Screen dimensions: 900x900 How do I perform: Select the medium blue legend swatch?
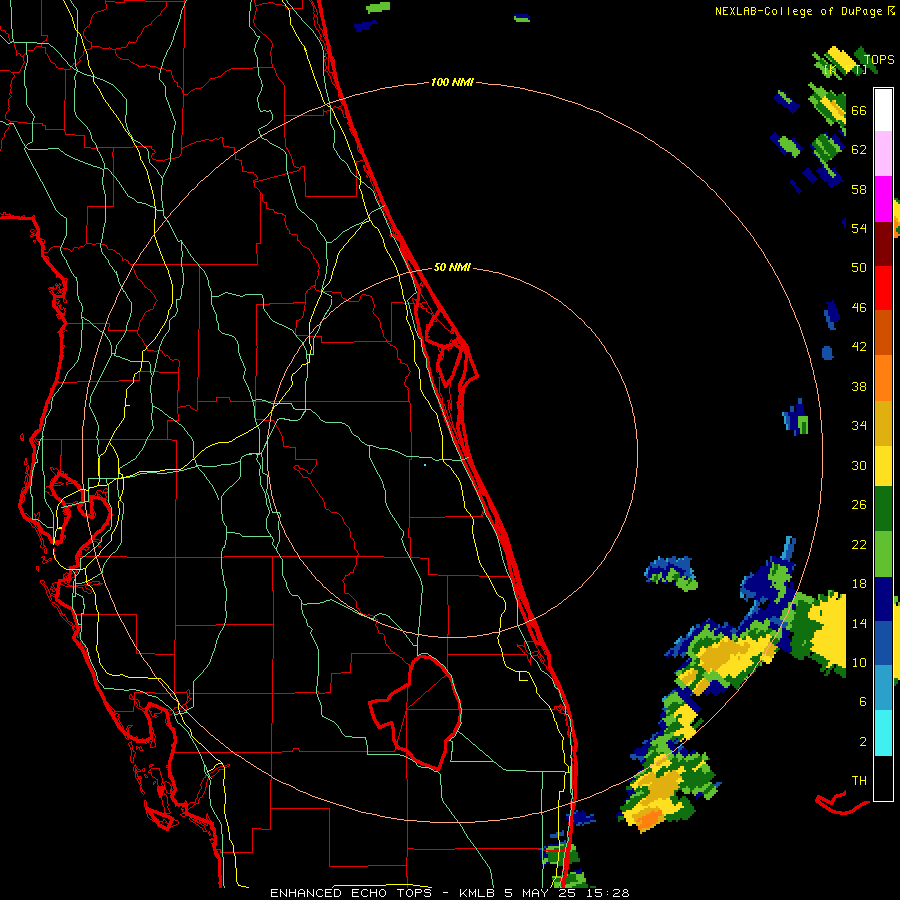pos(883,643)
